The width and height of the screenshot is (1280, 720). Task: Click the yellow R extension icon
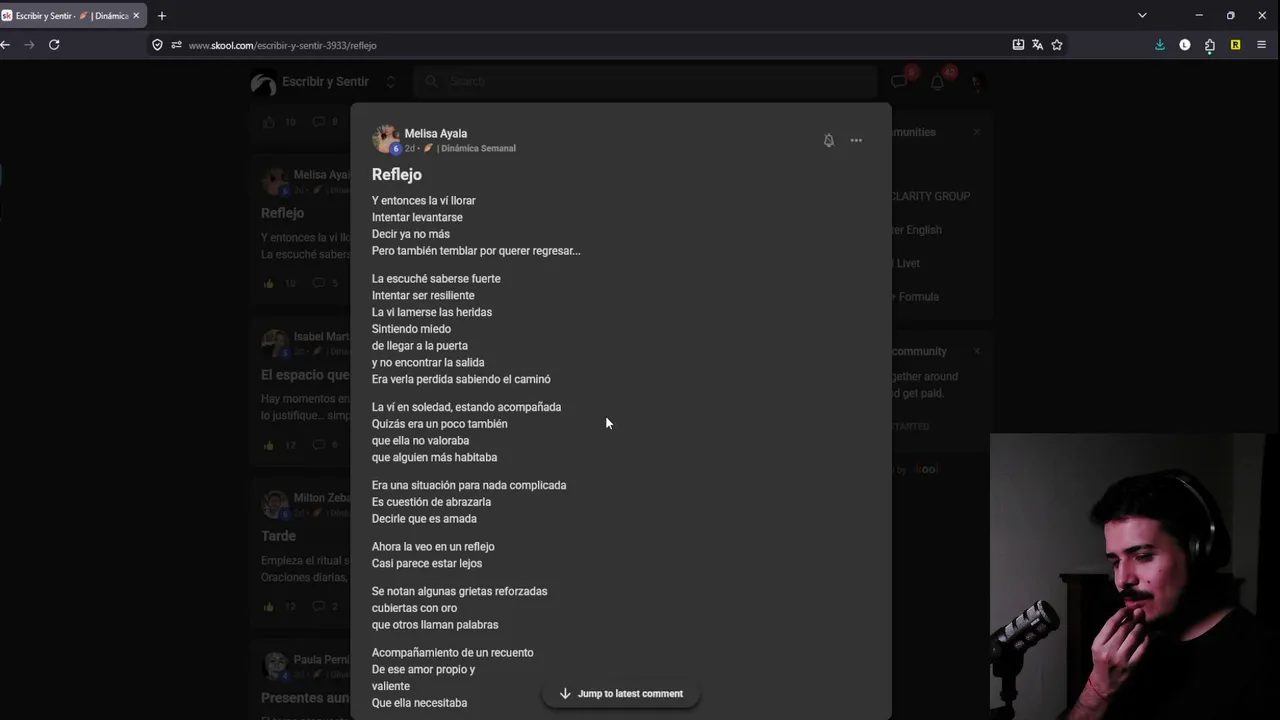(x=1235, y=45)
